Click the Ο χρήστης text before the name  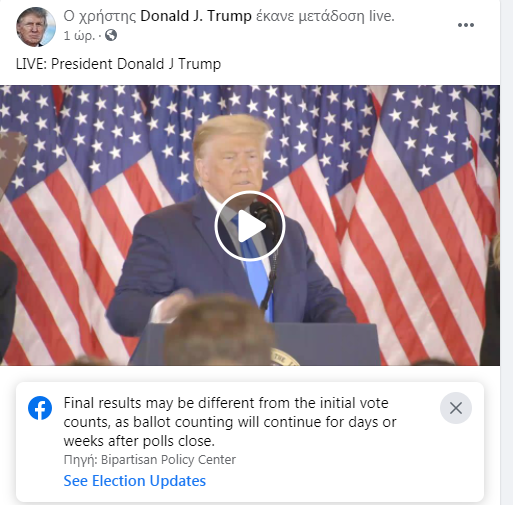100,16
